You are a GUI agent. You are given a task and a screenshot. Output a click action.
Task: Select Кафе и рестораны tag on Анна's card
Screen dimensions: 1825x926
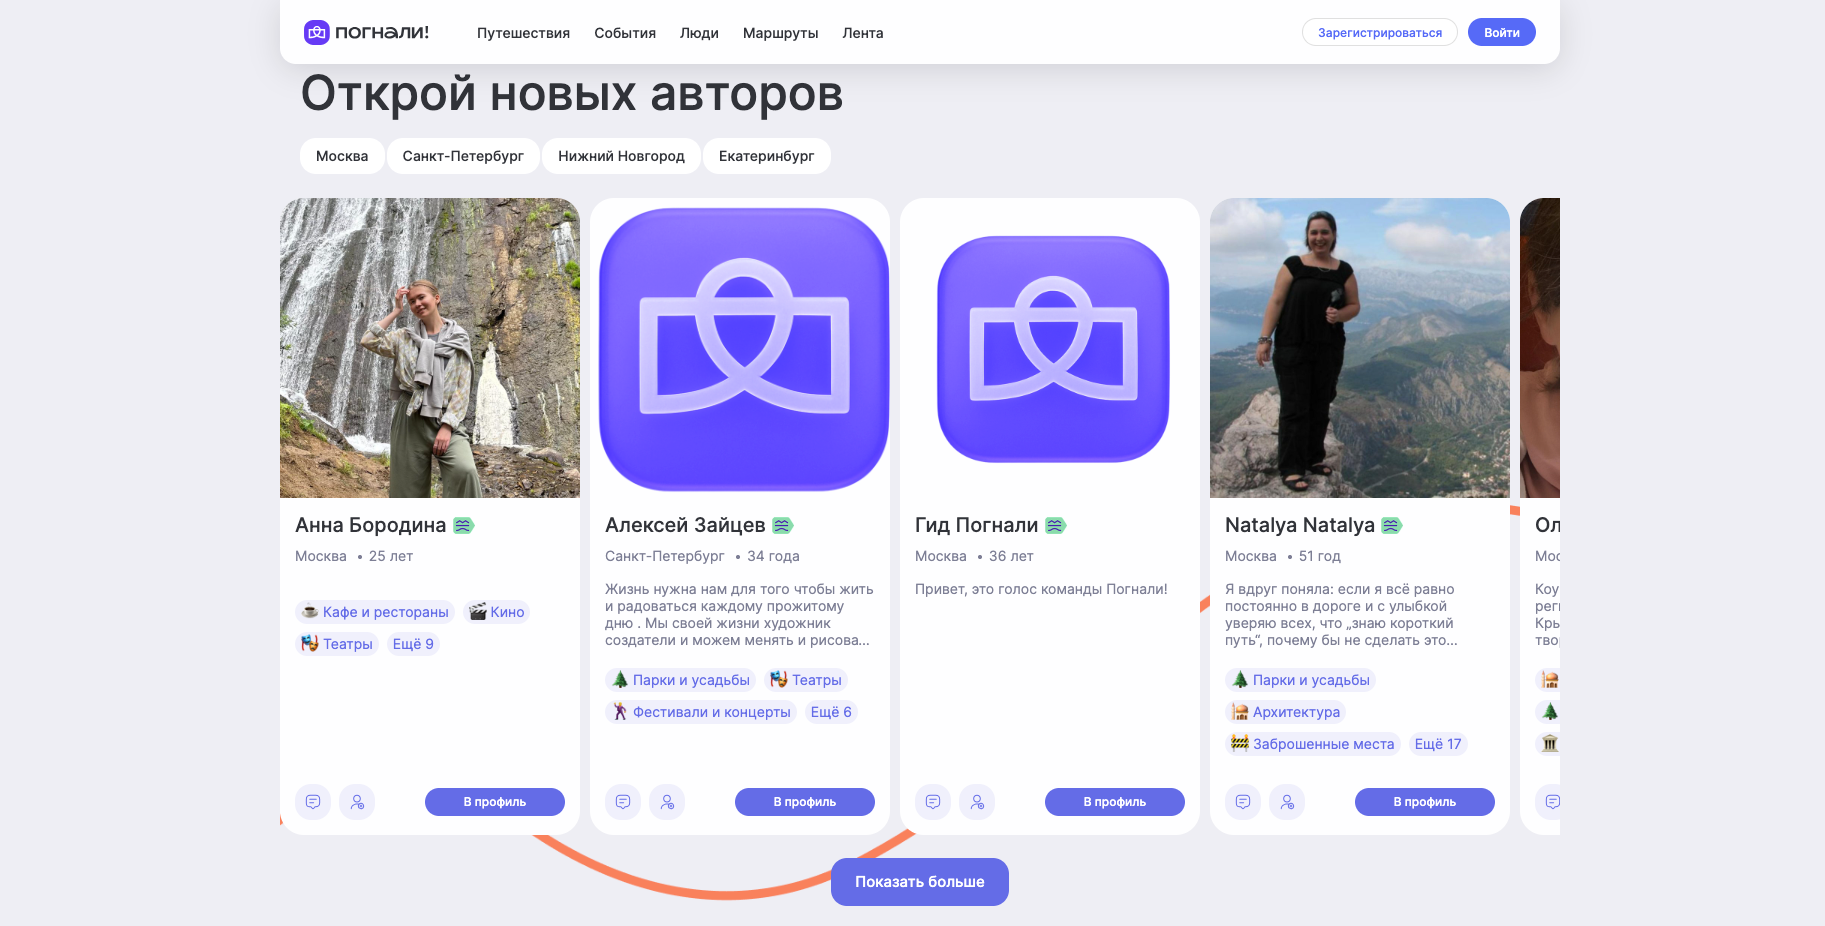(x=375, y=612)
